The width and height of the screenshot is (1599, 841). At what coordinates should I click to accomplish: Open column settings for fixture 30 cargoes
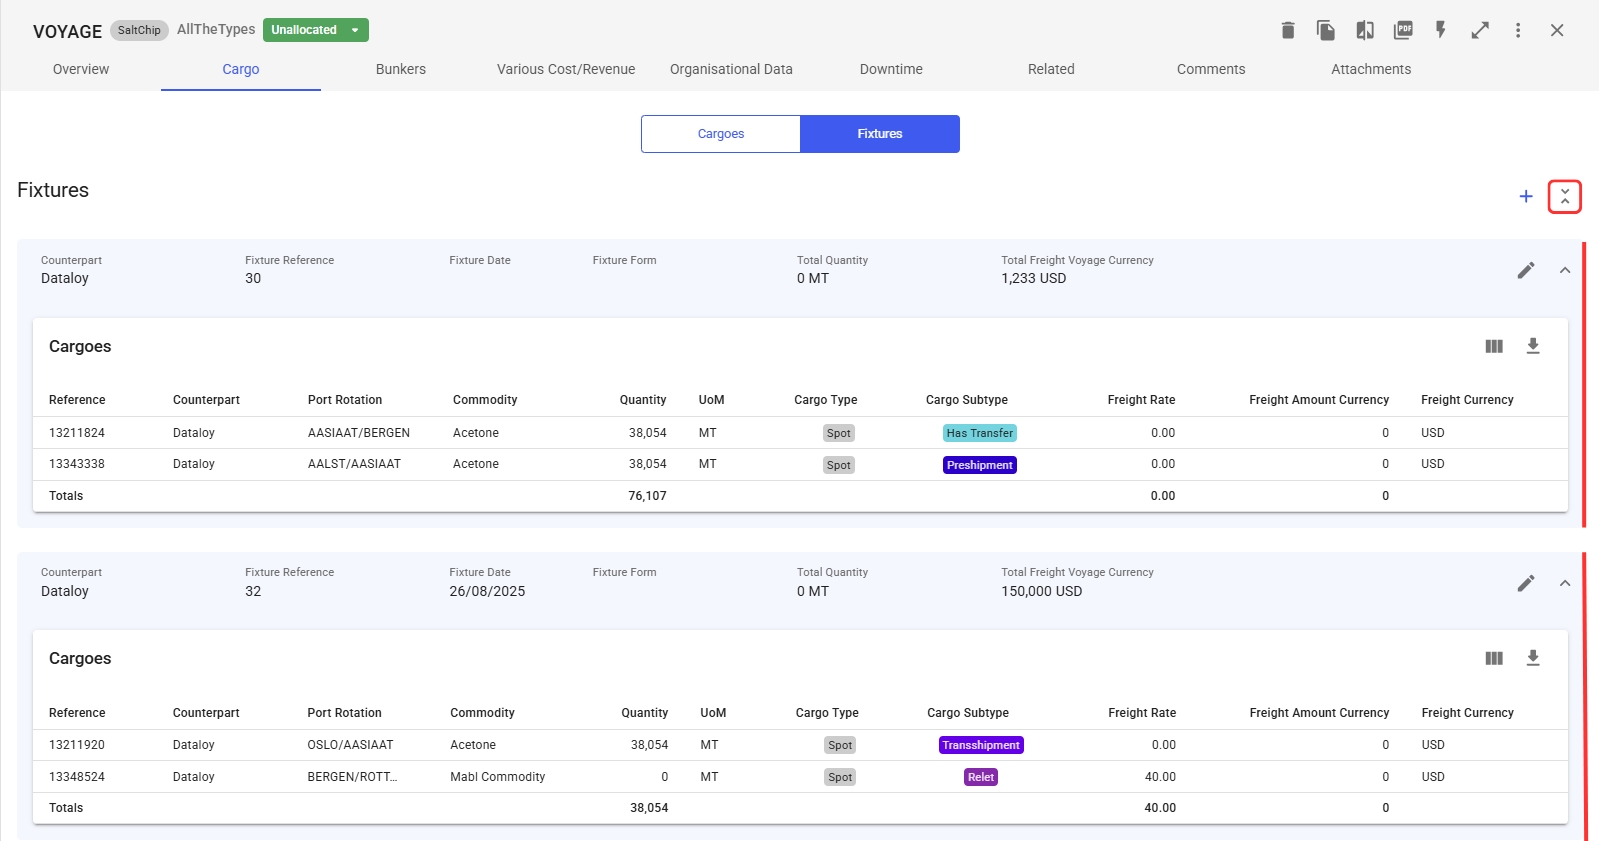pos(1494,346)
